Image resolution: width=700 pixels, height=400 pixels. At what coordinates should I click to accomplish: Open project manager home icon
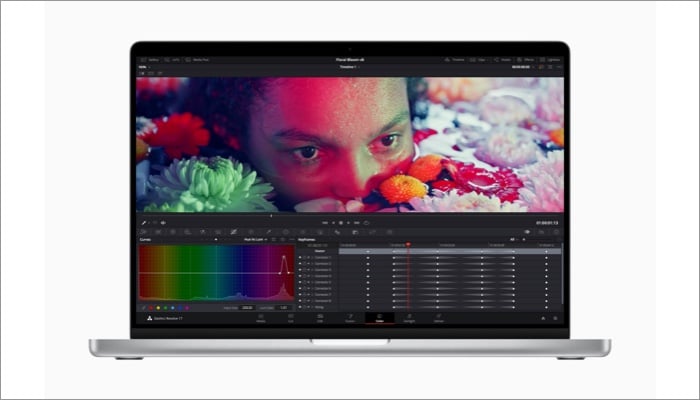[543, 318]
